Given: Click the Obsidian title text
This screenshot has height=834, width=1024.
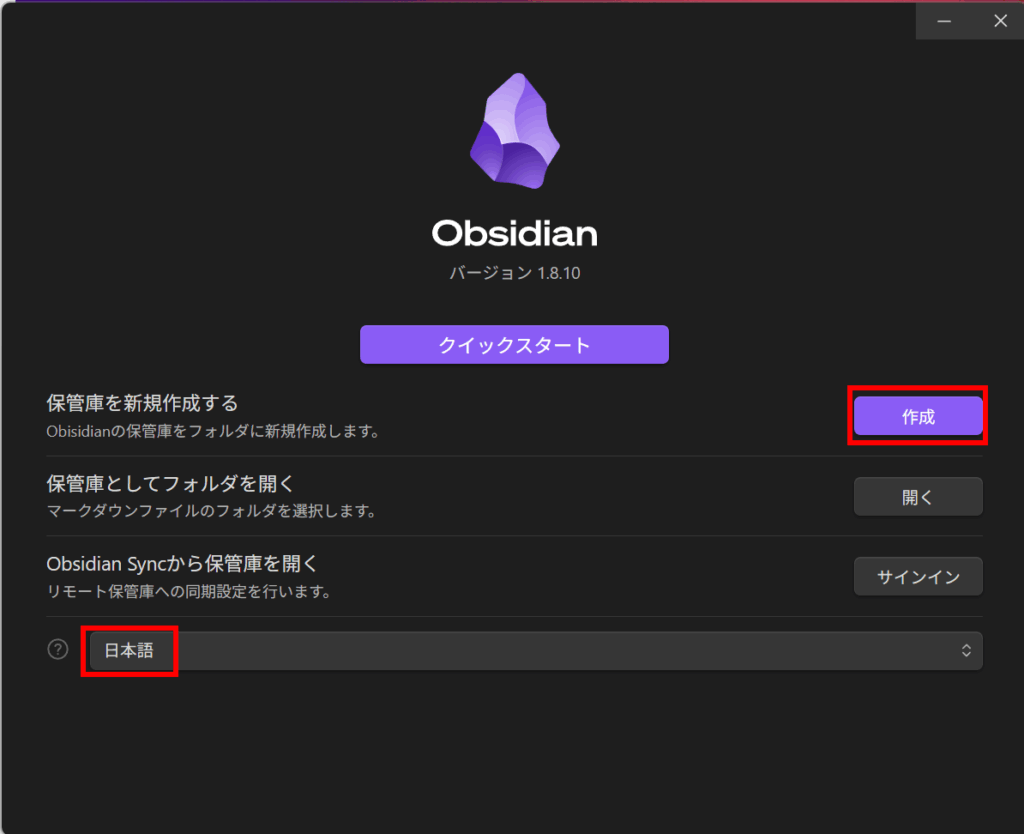Looking at the screenshot, I should click(515, 233).
